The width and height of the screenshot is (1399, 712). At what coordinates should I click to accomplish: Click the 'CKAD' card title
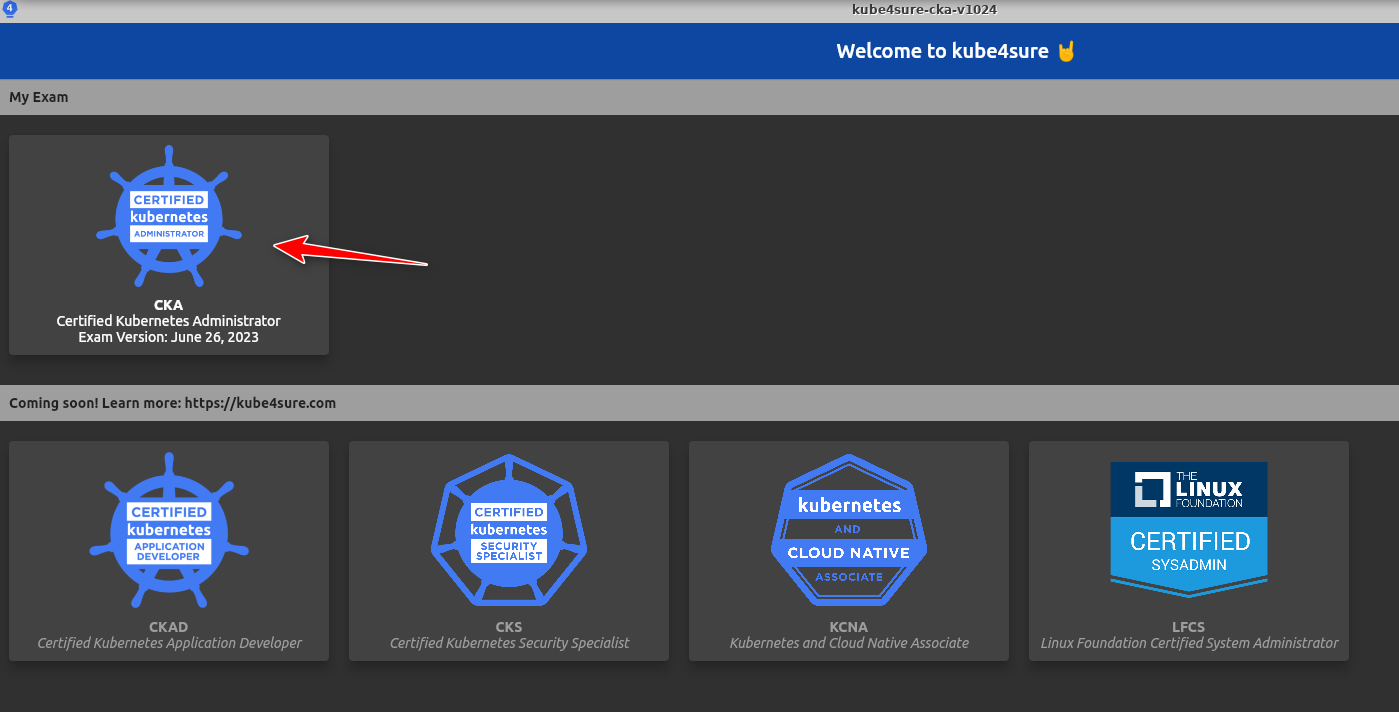(169, 627)
